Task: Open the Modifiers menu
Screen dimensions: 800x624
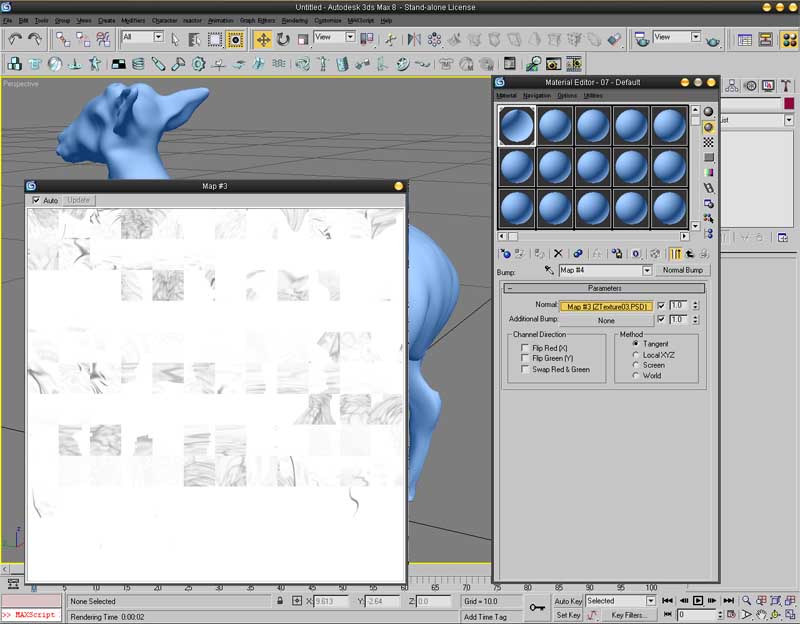Action: (133, 20)
